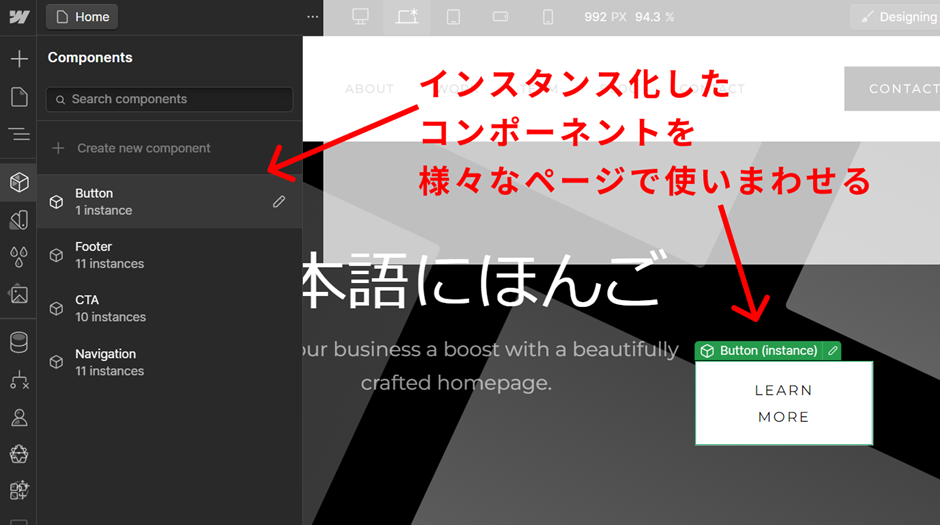
Task: Open the Users account icon
Action: point(19,418)
